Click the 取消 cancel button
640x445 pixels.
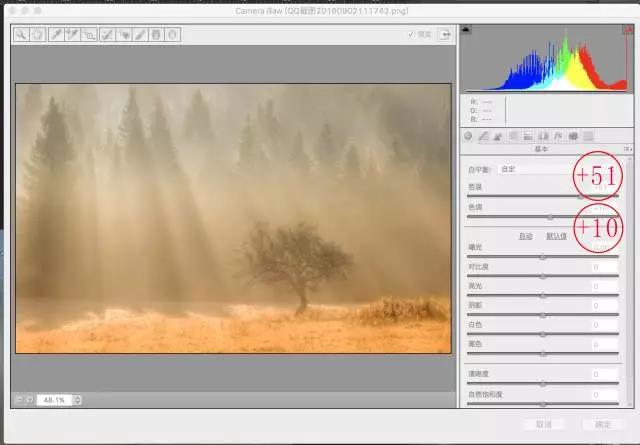point(544,425)
